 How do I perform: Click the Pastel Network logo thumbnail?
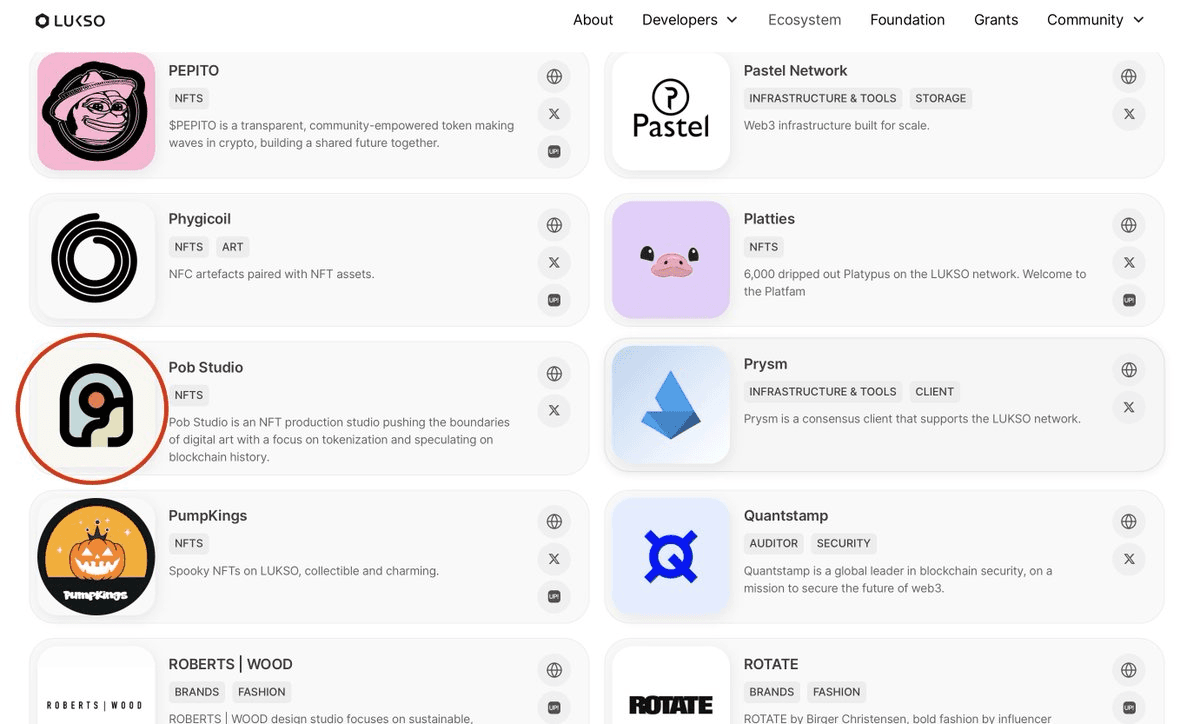(670, 112)
